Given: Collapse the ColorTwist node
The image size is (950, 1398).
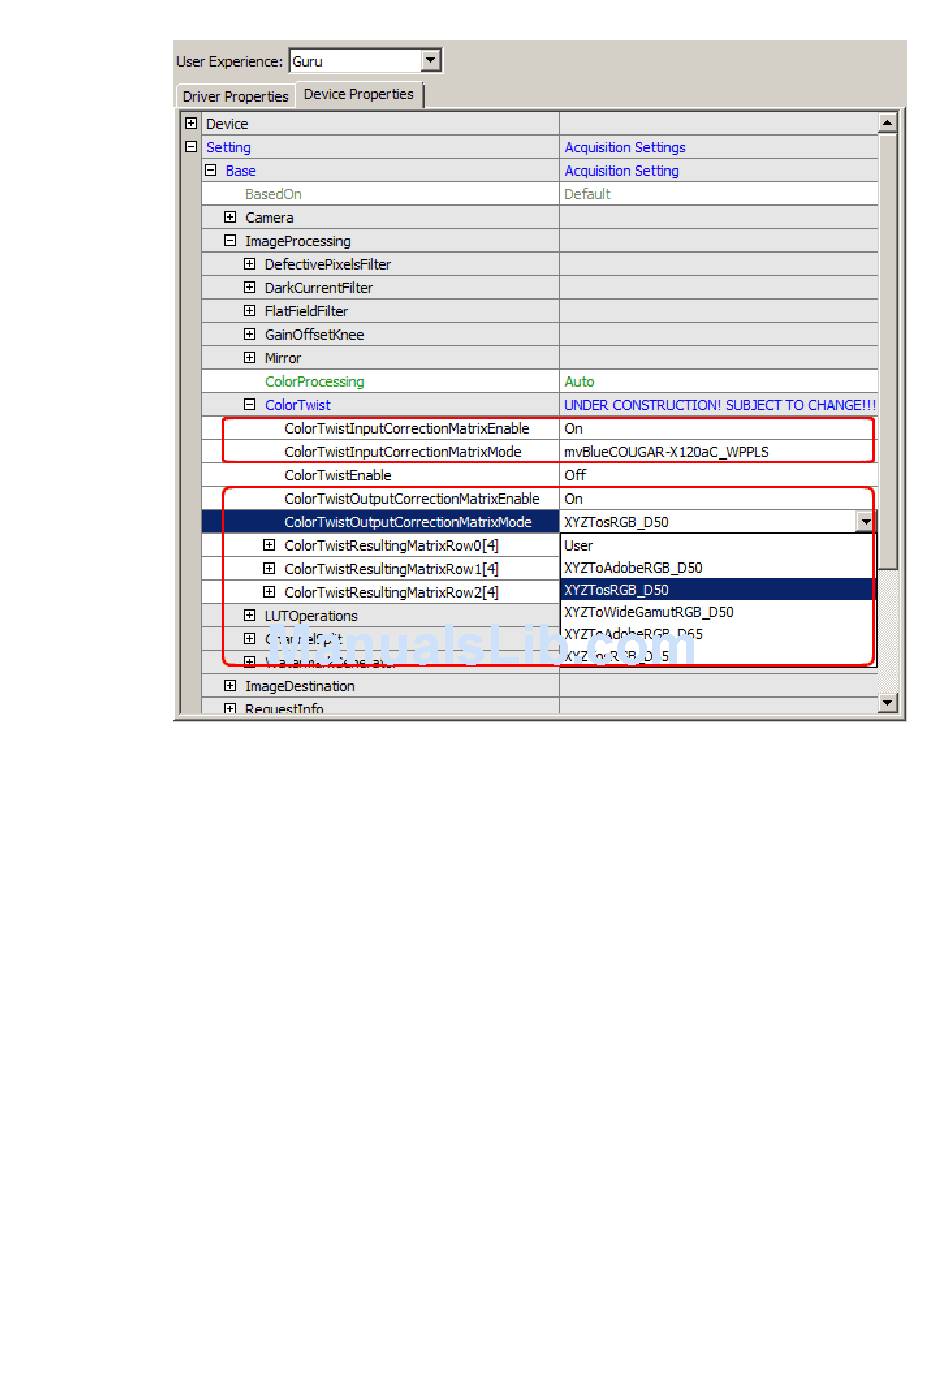Looking at the screenshot, I should click(250, 404).
